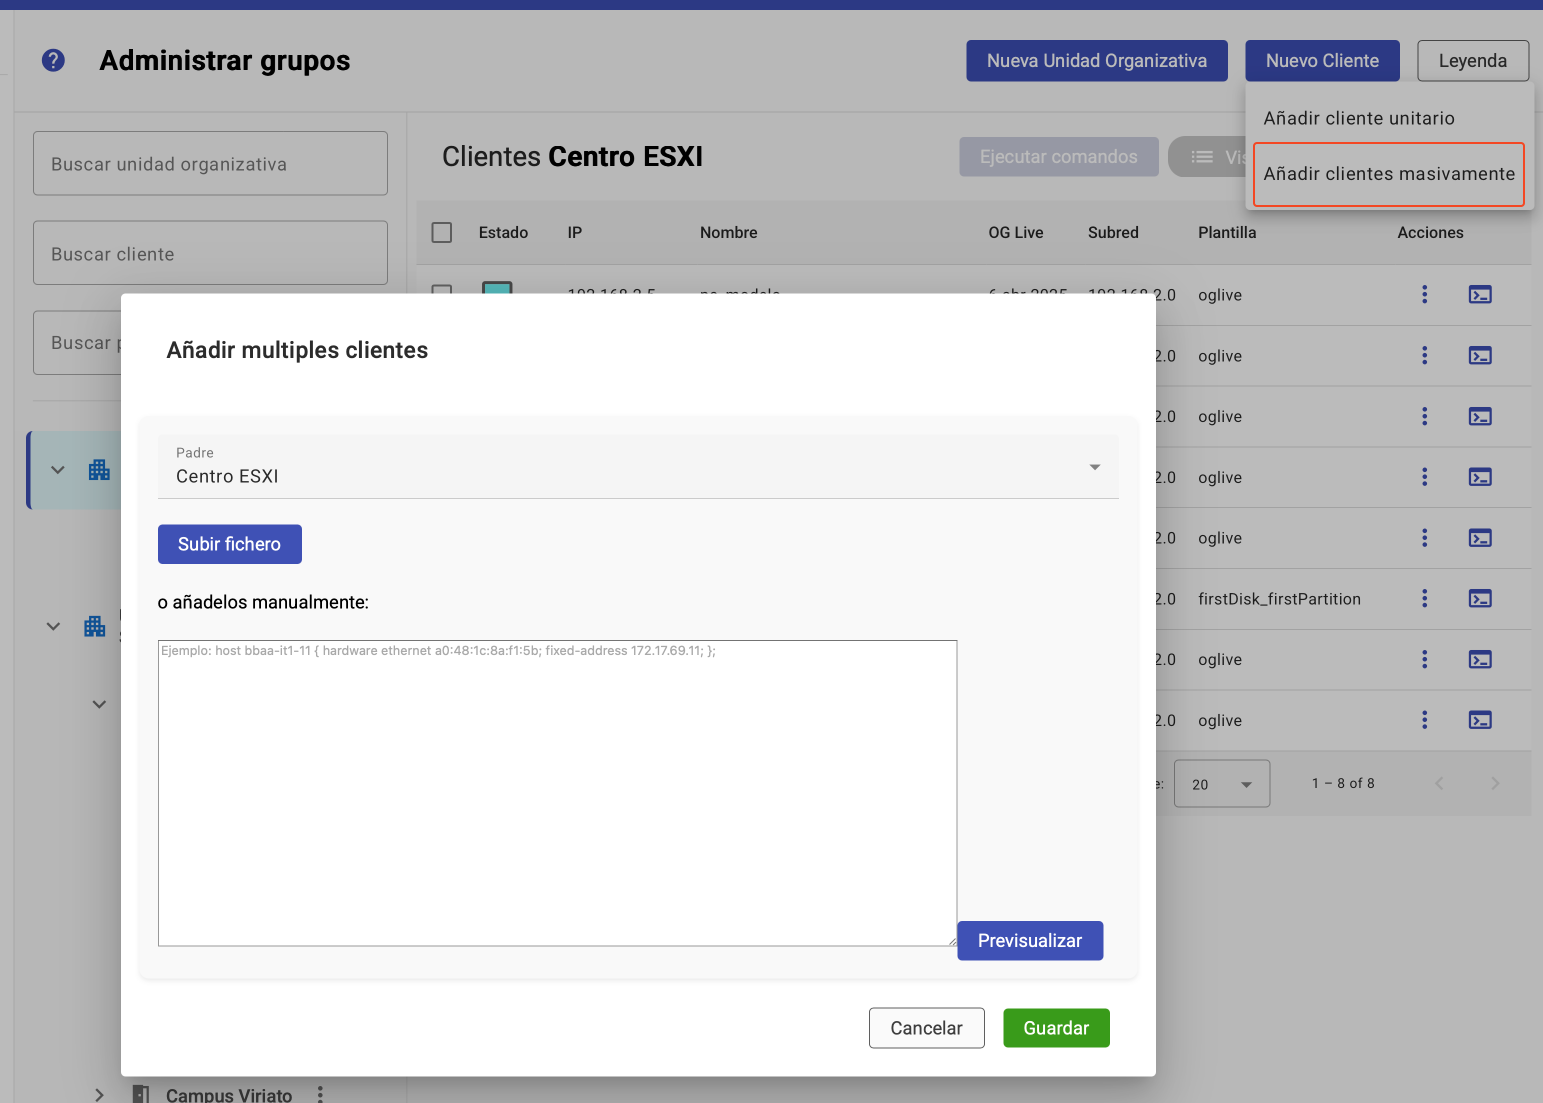The width and height of the screenshot is (1543, 1103).
Task: Click terminal icon in last client row
Action: 1480,720
